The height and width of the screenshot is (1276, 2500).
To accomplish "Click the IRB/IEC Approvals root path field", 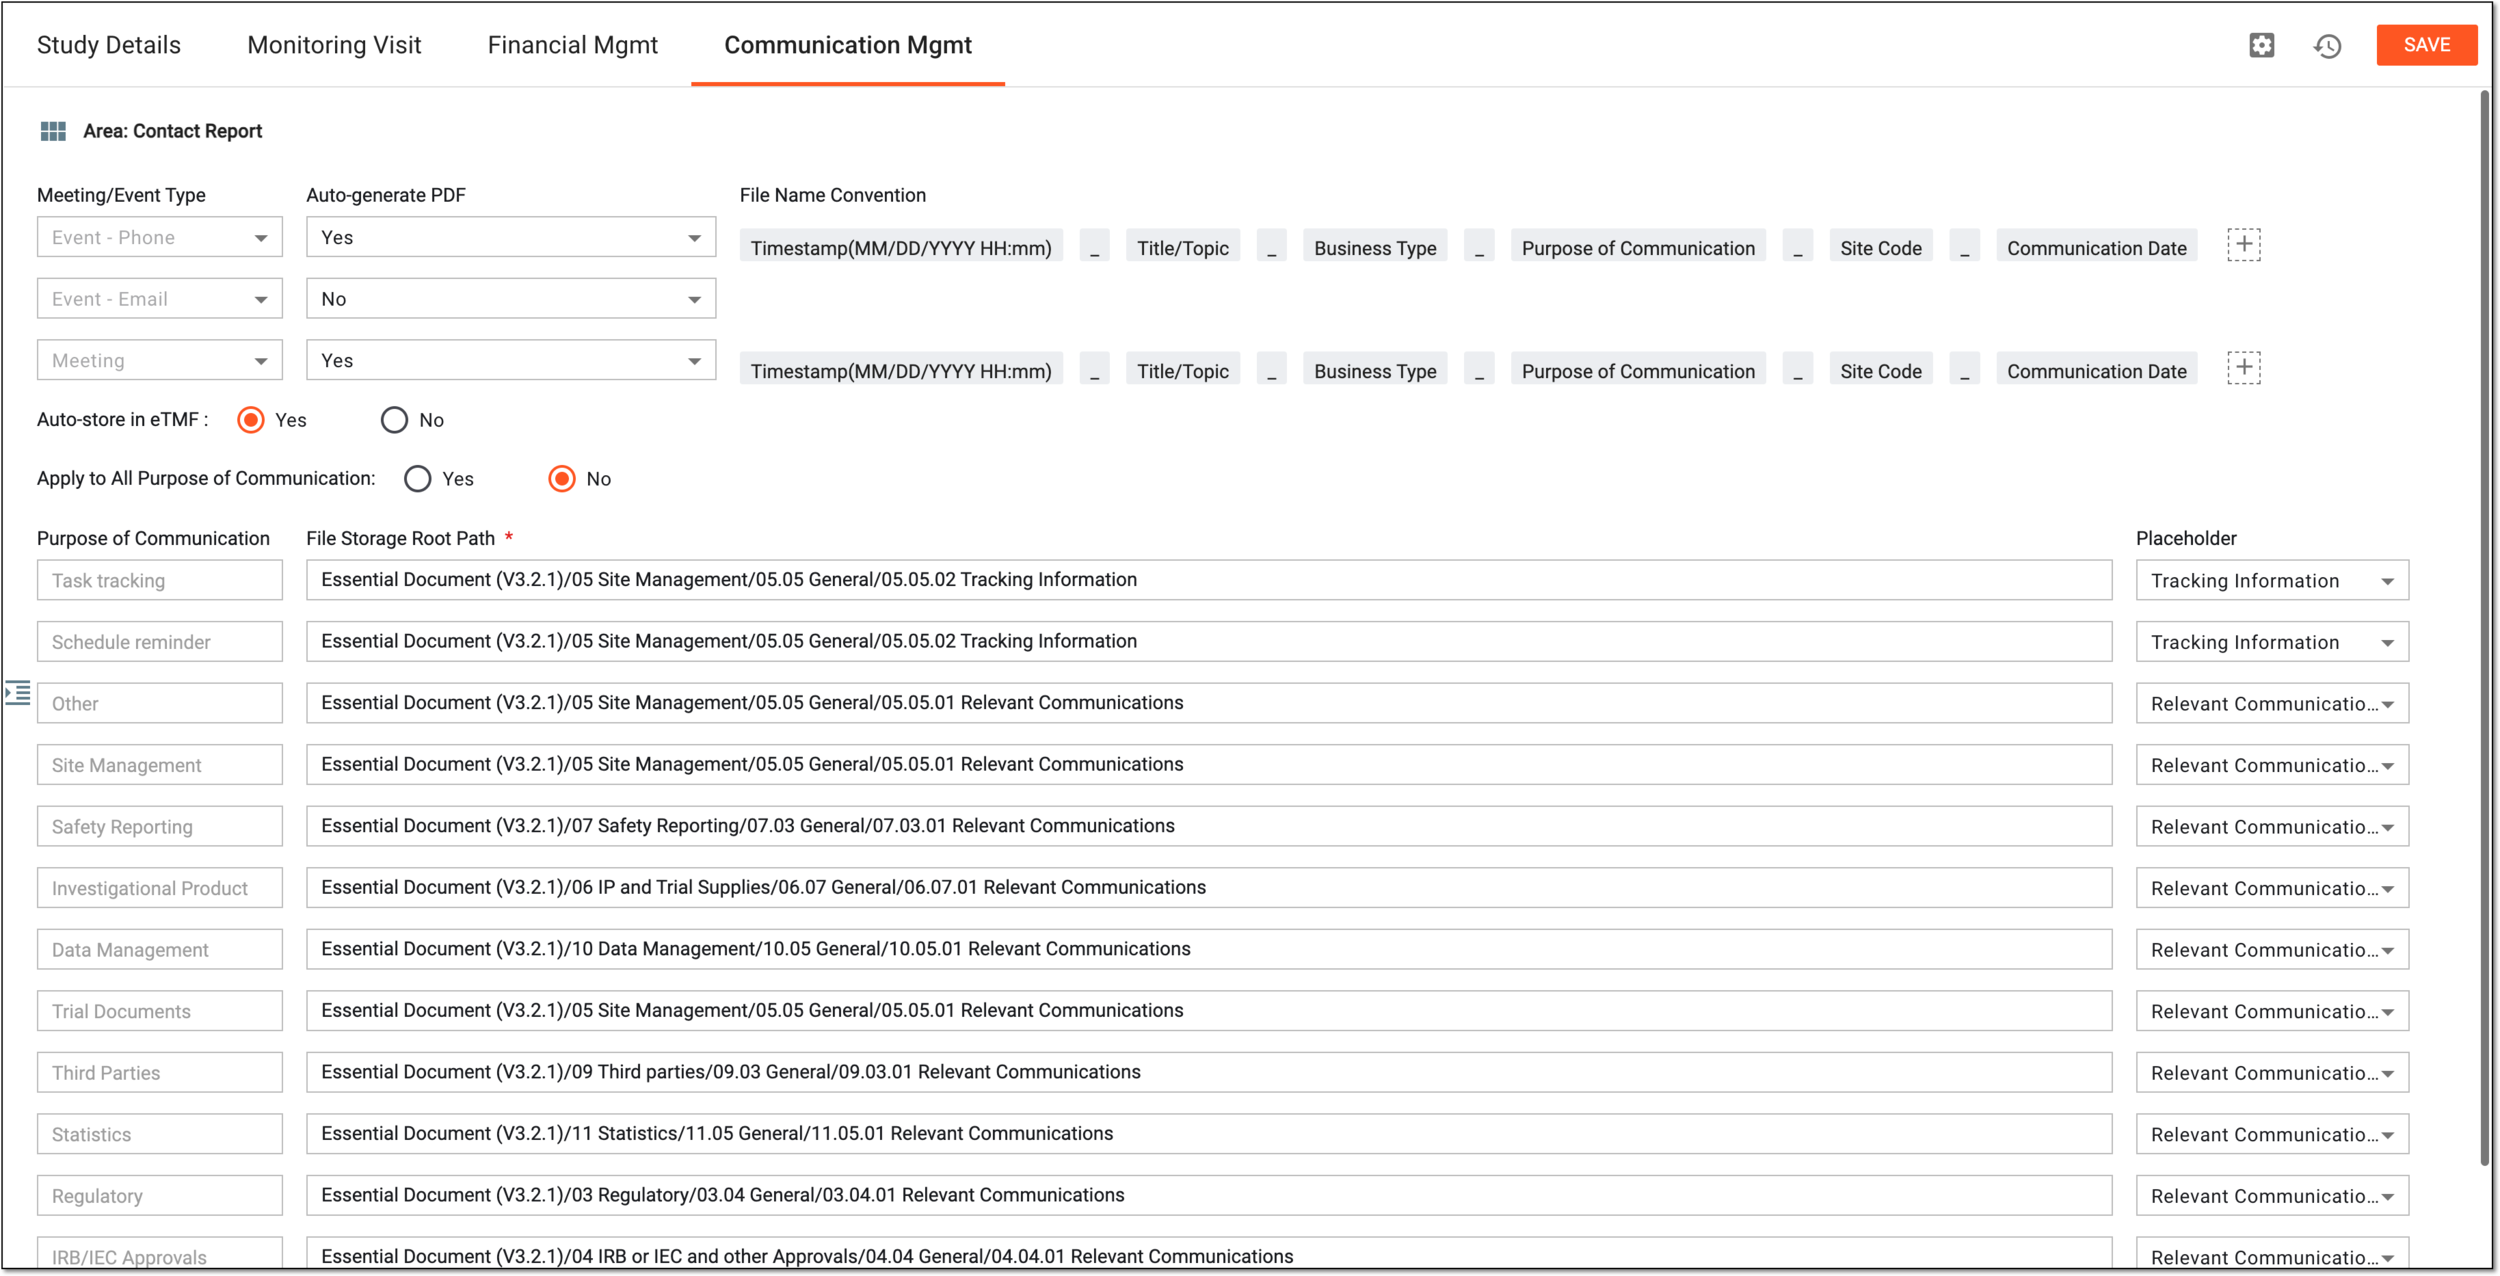I will click(x=1209, y=1254).
